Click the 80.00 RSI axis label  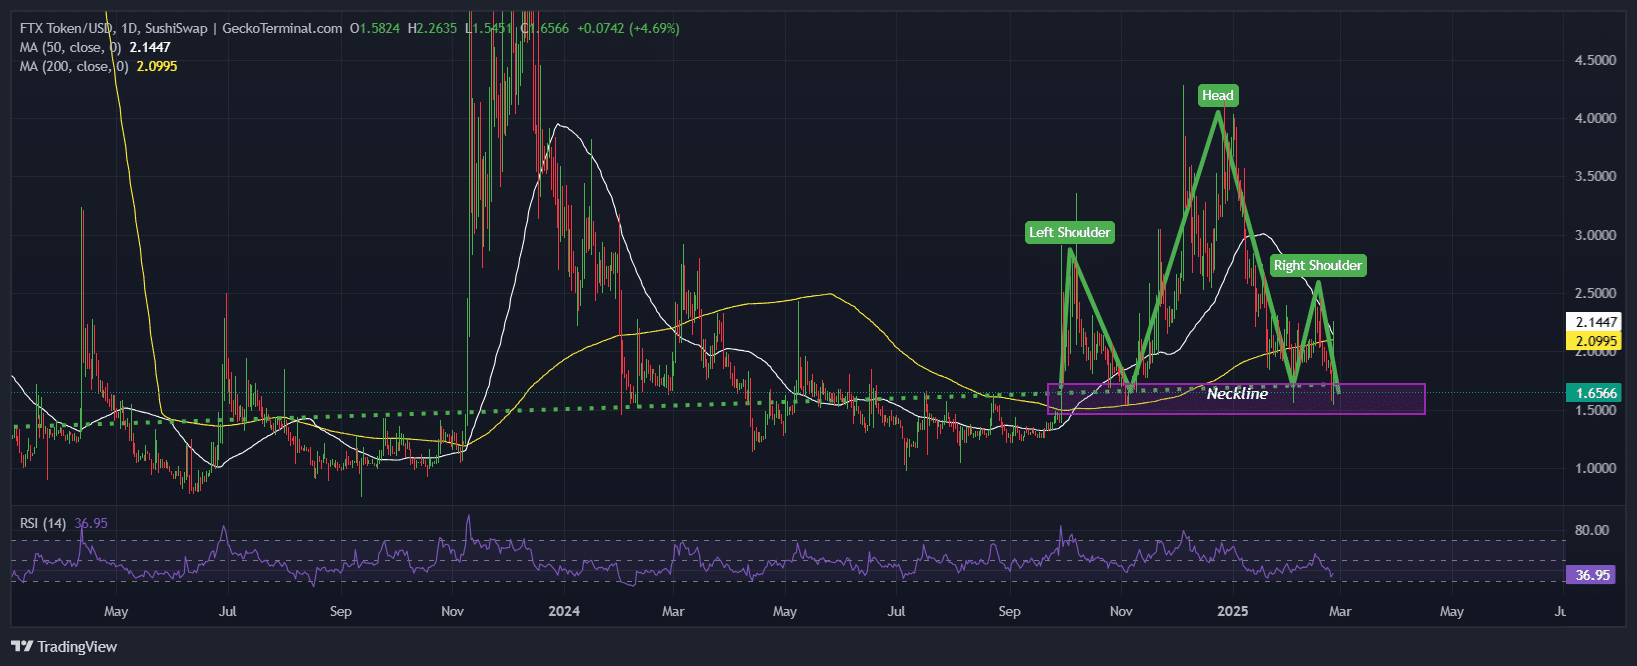point(1592,530)
